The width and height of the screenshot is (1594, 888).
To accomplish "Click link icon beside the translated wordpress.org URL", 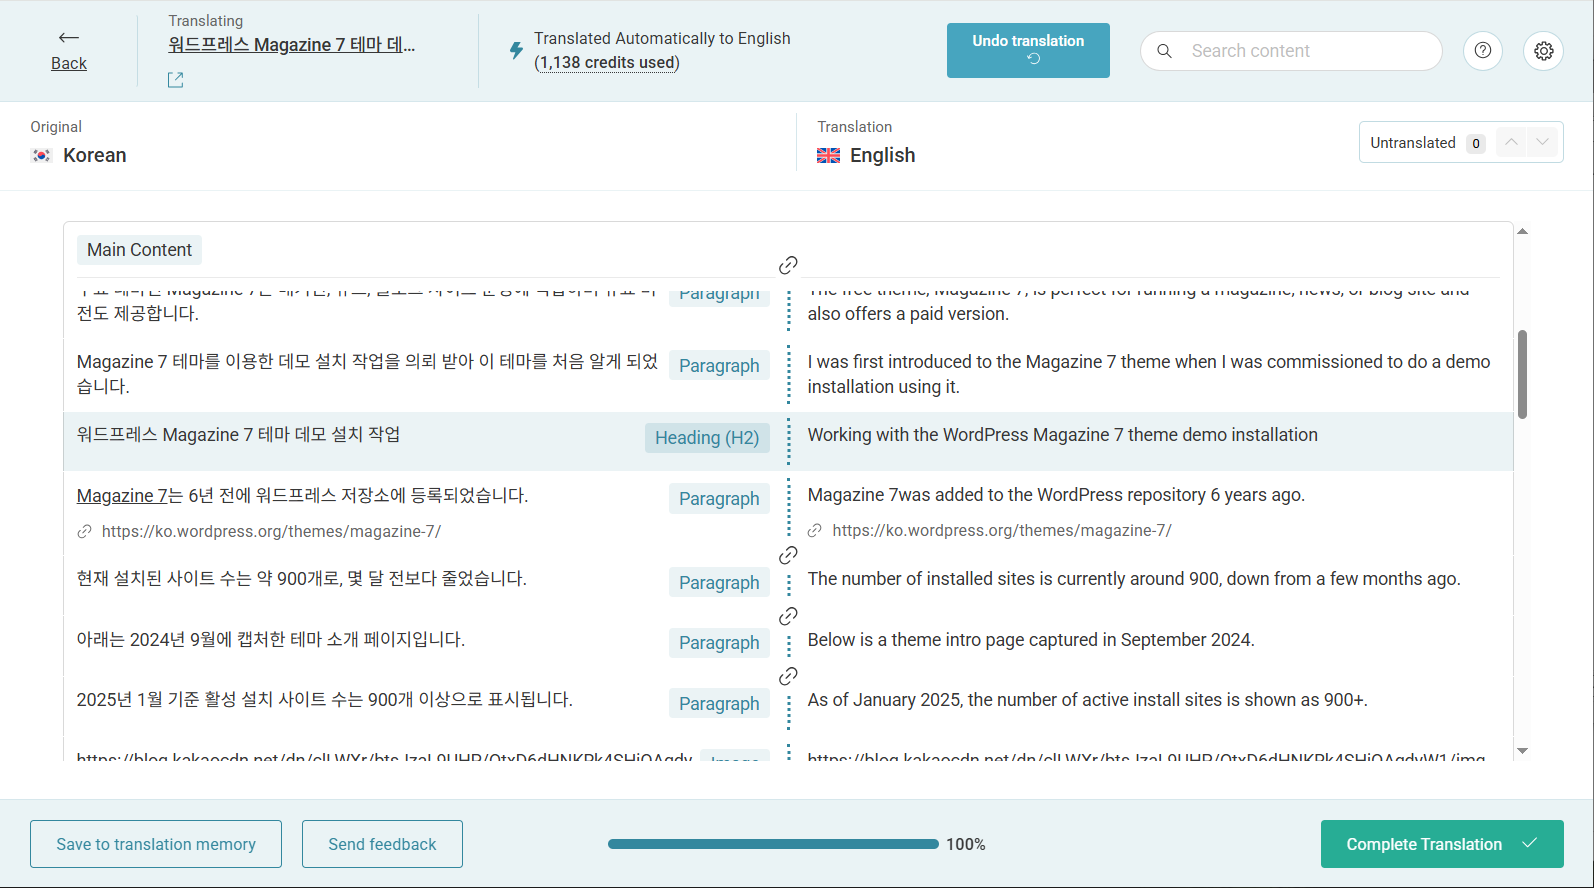I will pyautogui.click(x=815, y=531).
